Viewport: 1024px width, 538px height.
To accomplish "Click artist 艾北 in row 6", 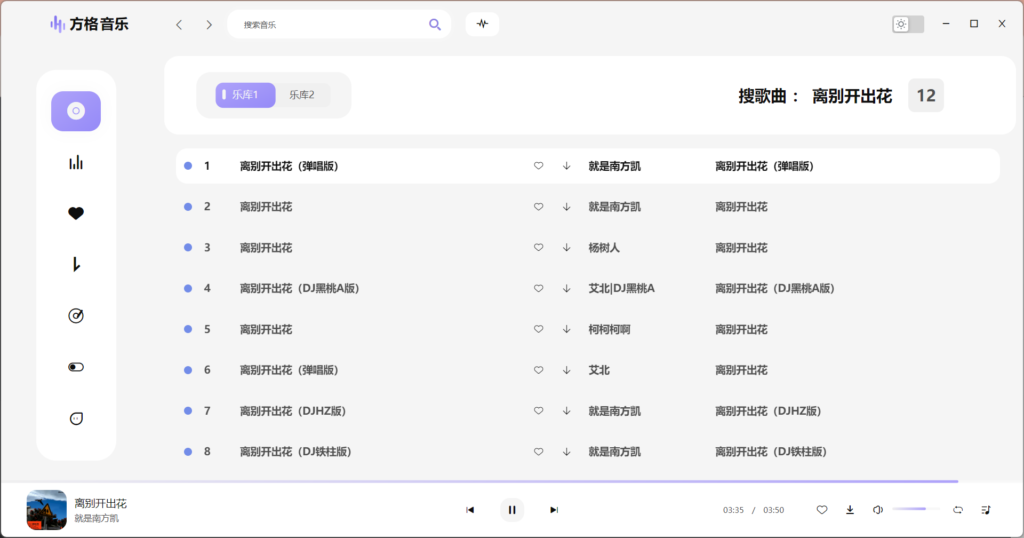I will pos(599,370).
